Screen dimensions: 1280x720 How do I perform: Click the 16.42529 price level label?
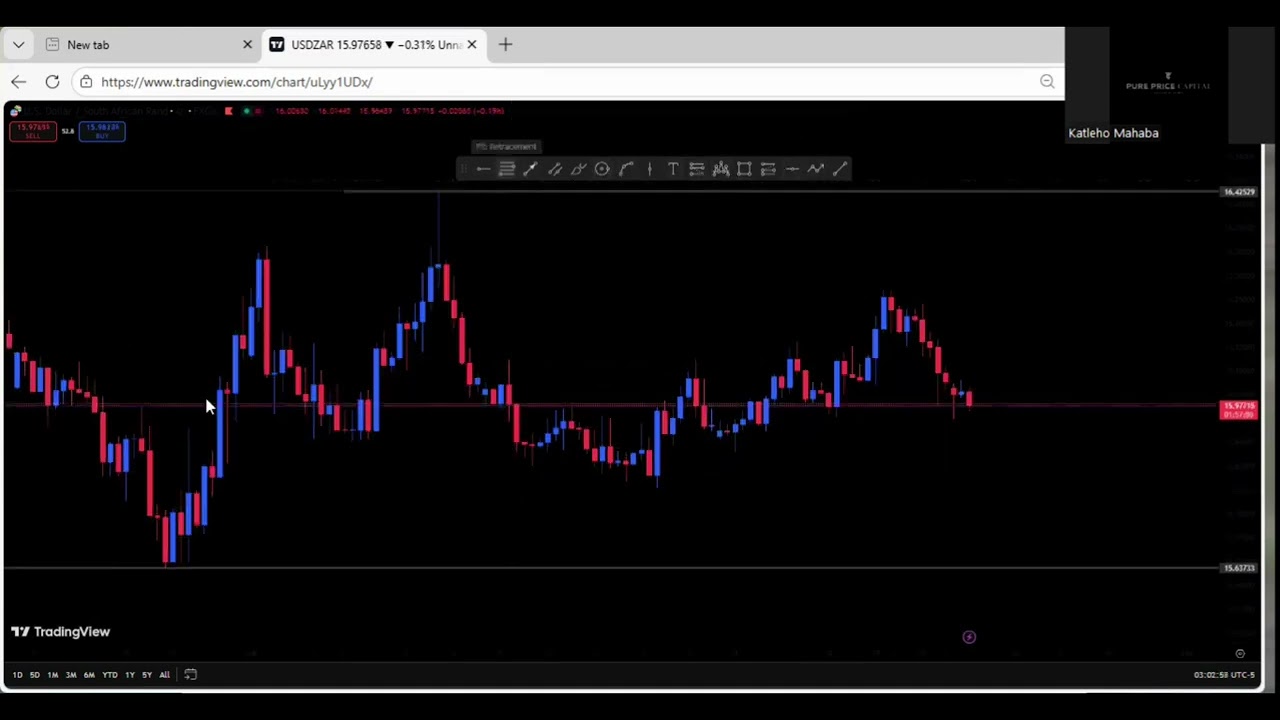click(x=1240, y=192)
